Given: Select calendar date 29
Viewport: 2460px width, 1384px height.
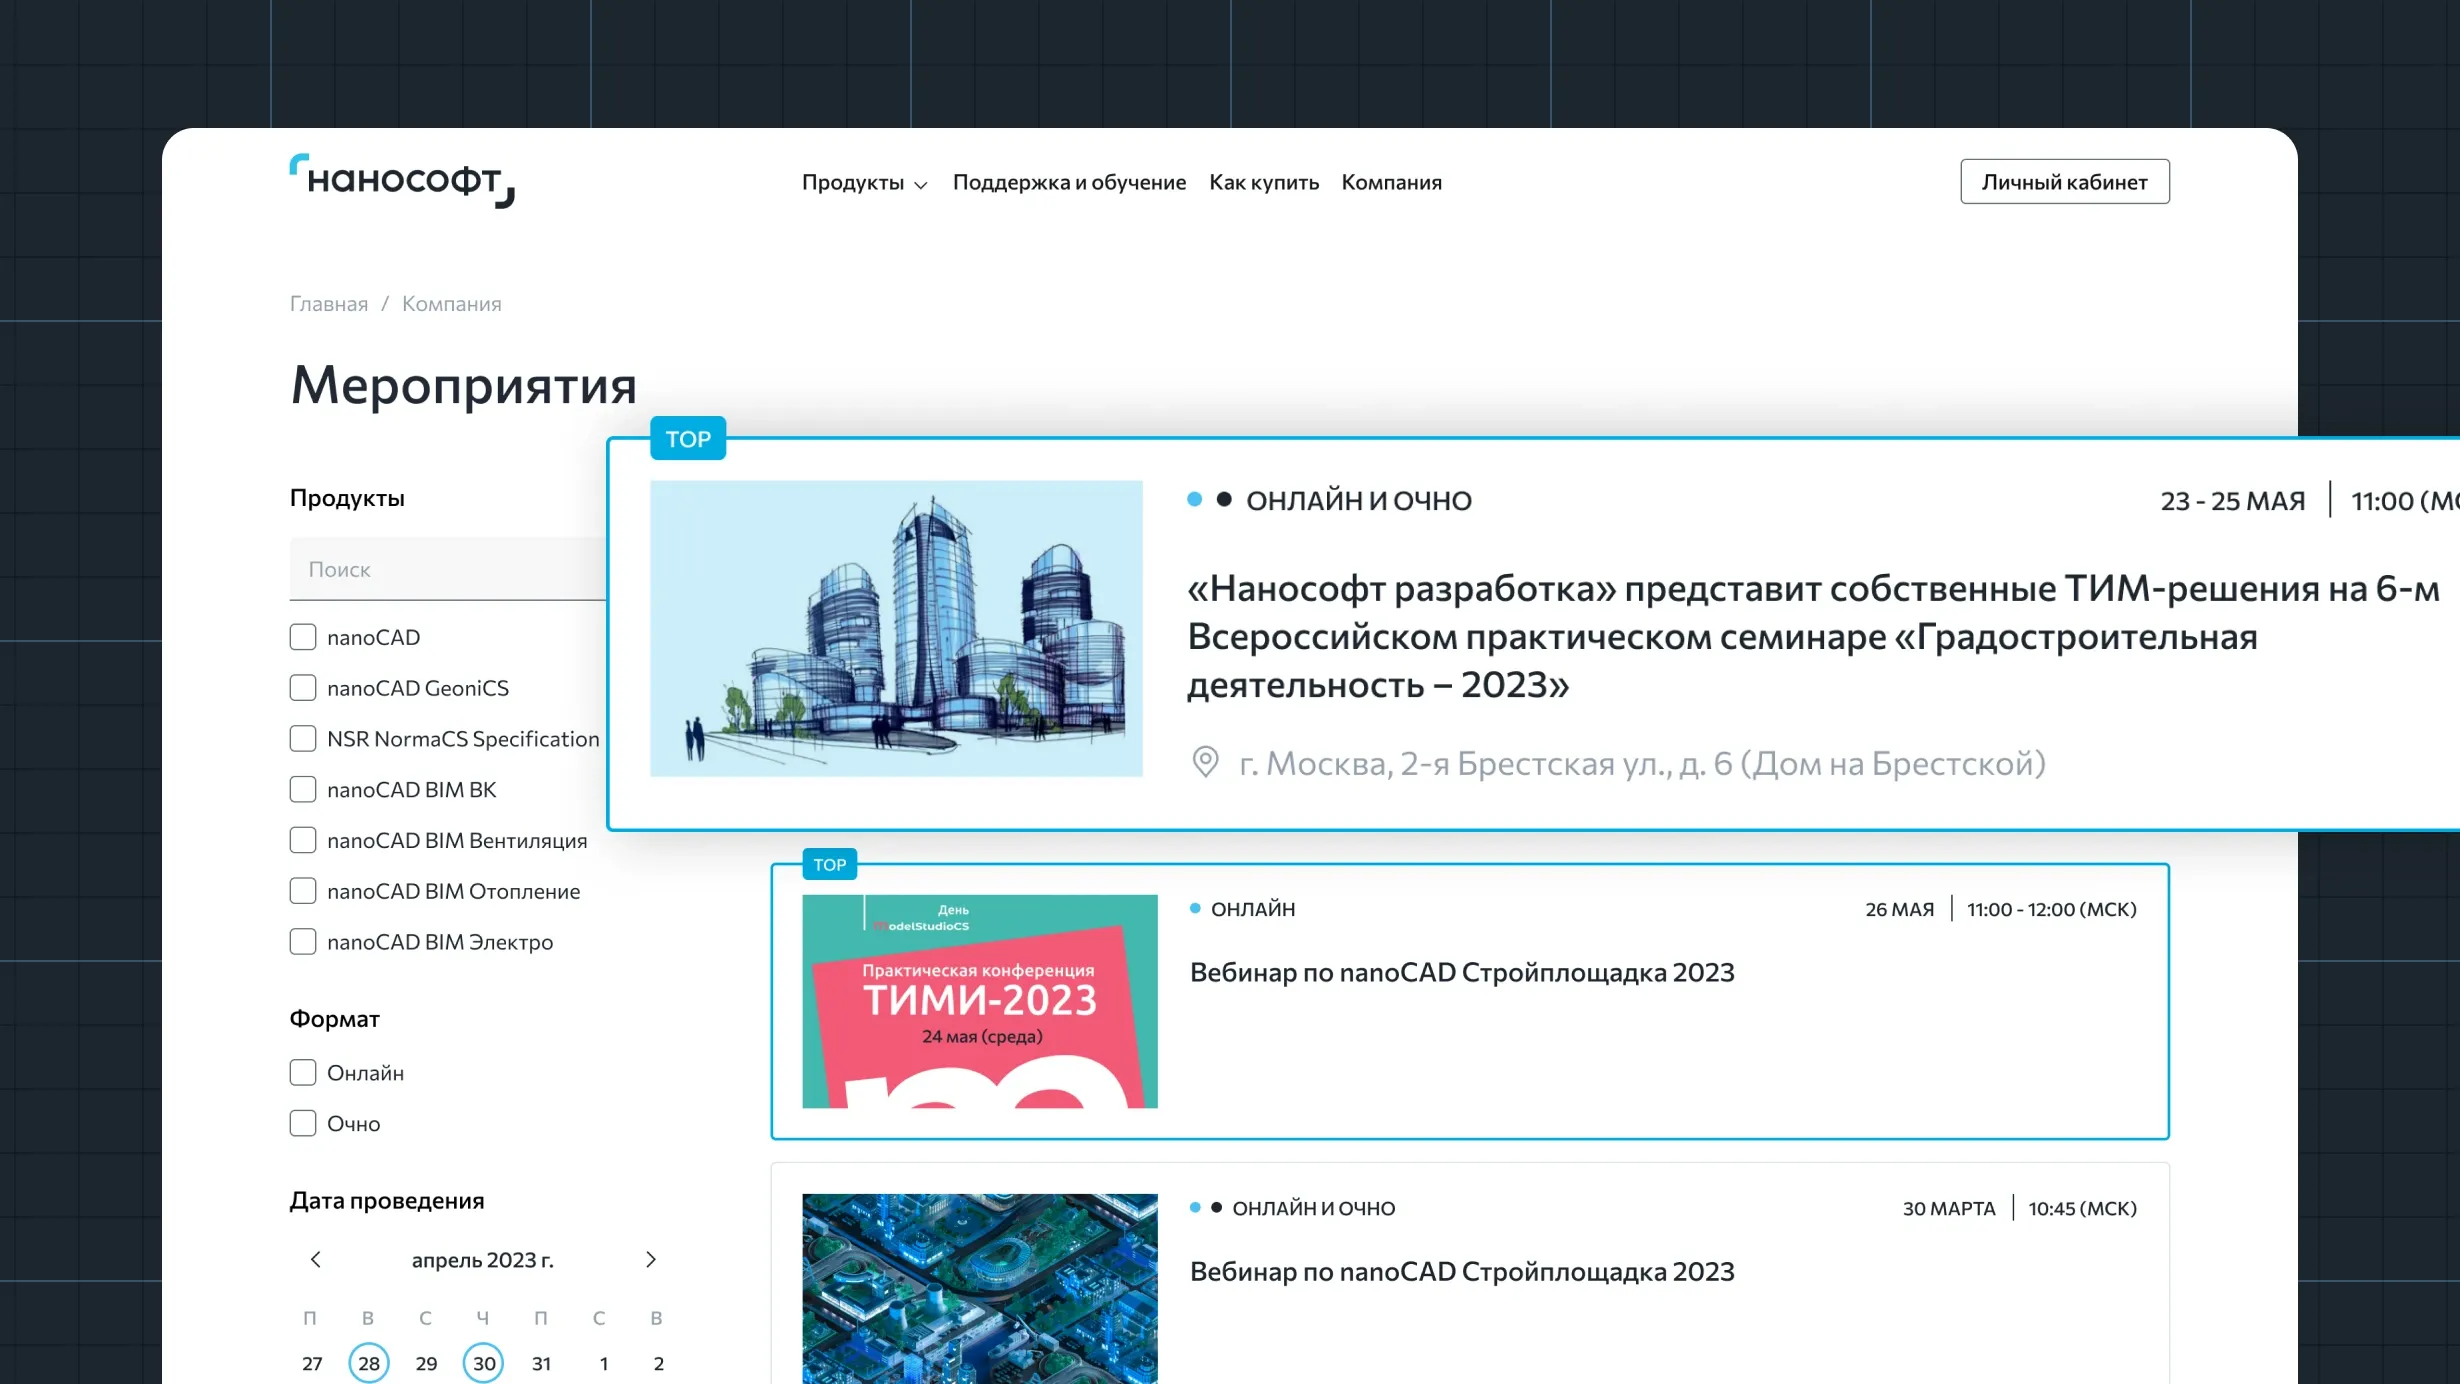Looking at the screenshot, I should point(426,1363).
